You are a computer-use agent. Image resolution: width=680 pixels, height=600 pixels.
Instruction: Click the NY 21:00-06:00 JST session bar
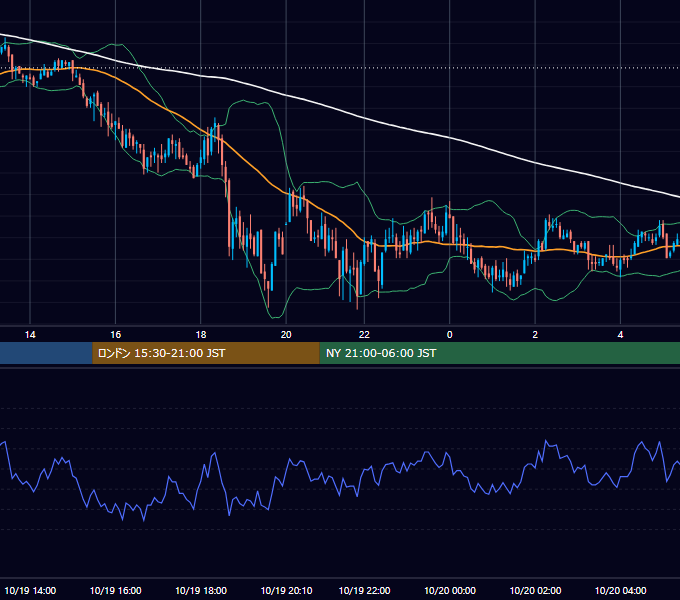point(500,353)
